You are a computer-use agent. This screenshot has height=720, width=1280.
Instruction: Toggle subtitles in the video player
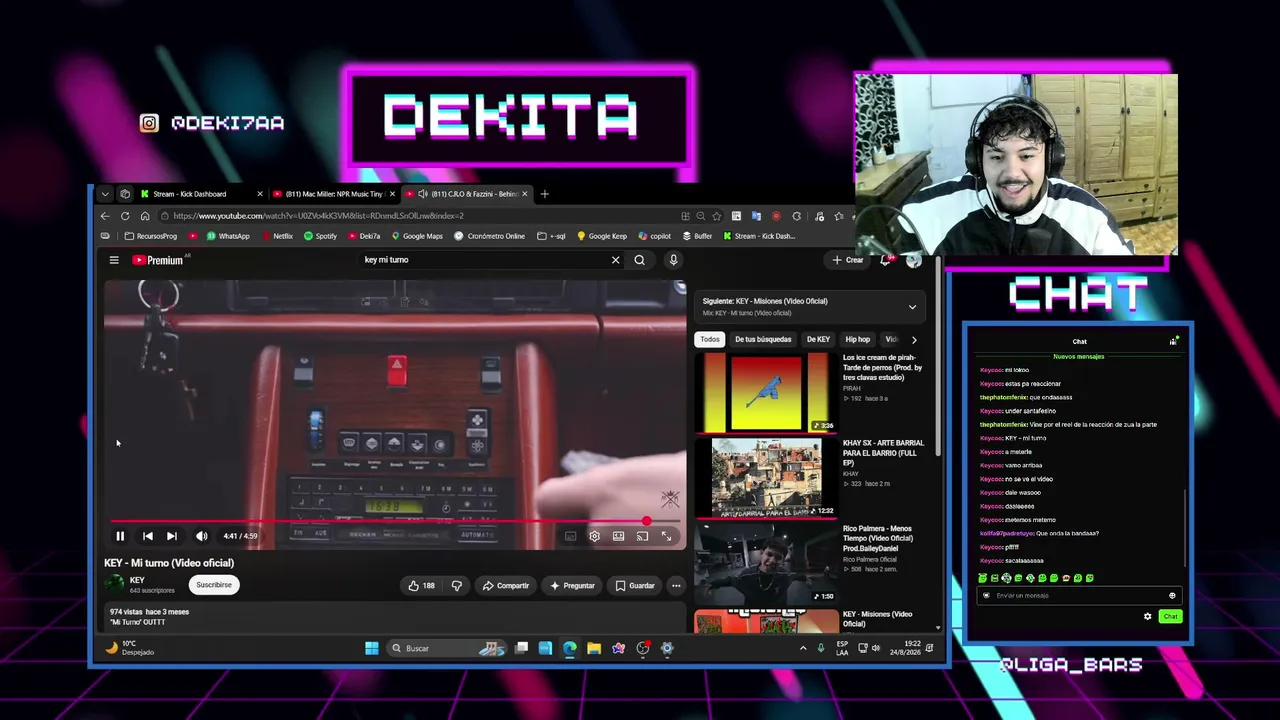pos(570,536)
